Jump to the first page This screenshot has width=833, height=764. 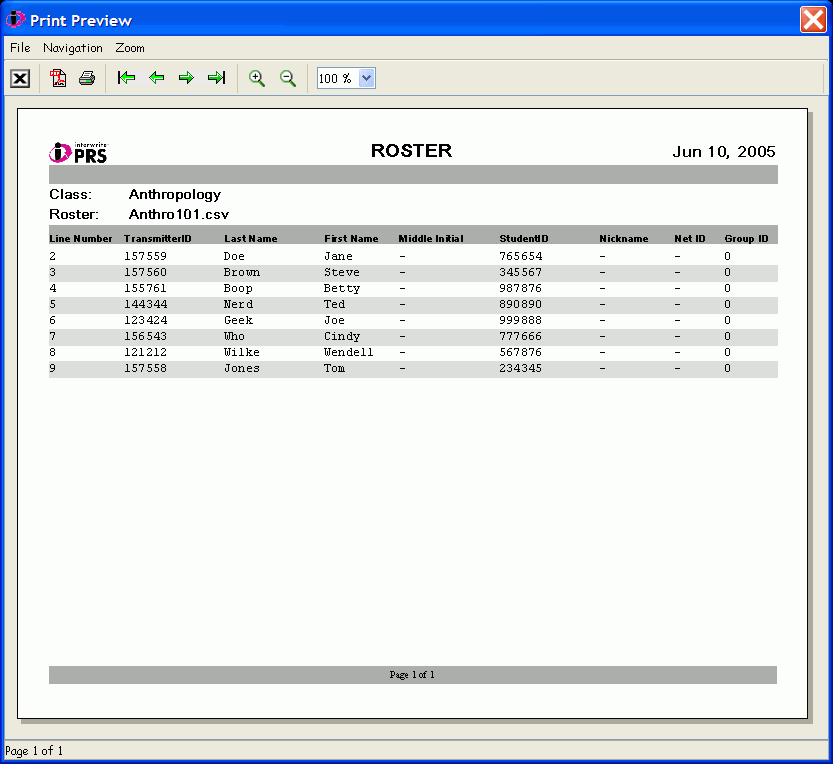(x=126, y=78)
